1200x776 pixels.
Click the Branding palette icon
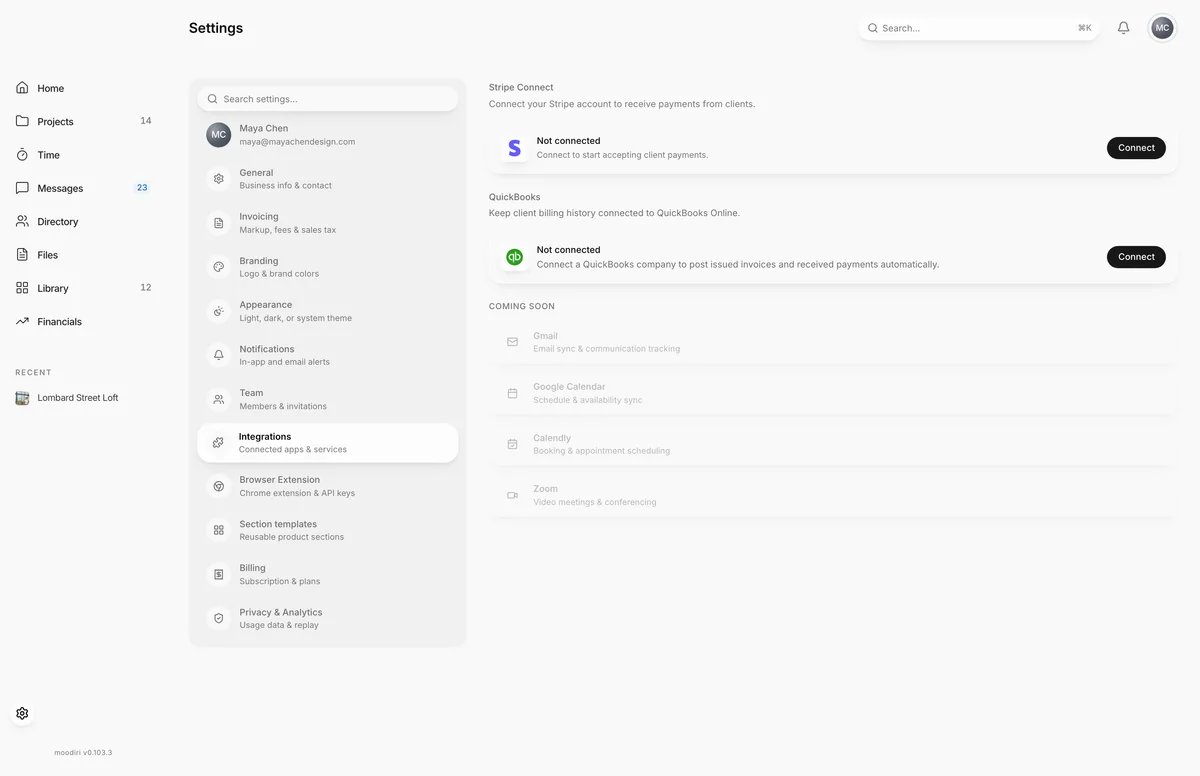[x=219, y=267]
